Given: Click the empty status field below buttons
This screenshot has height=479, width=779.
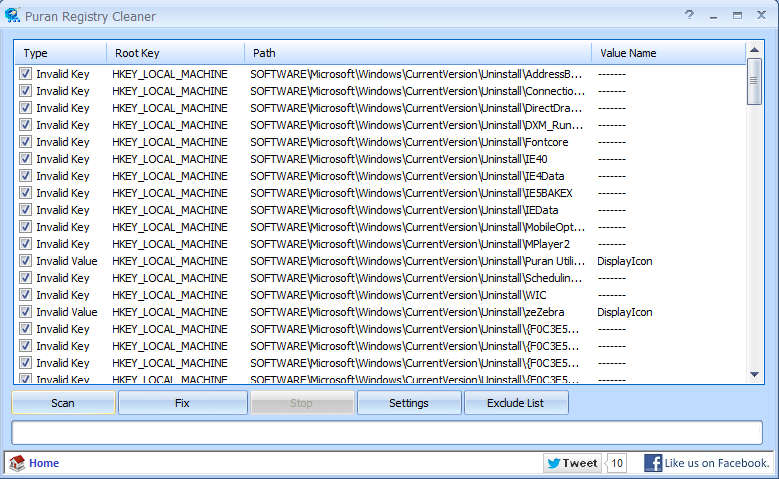Looking at the screenshot, I should click(x=387, y=432).
